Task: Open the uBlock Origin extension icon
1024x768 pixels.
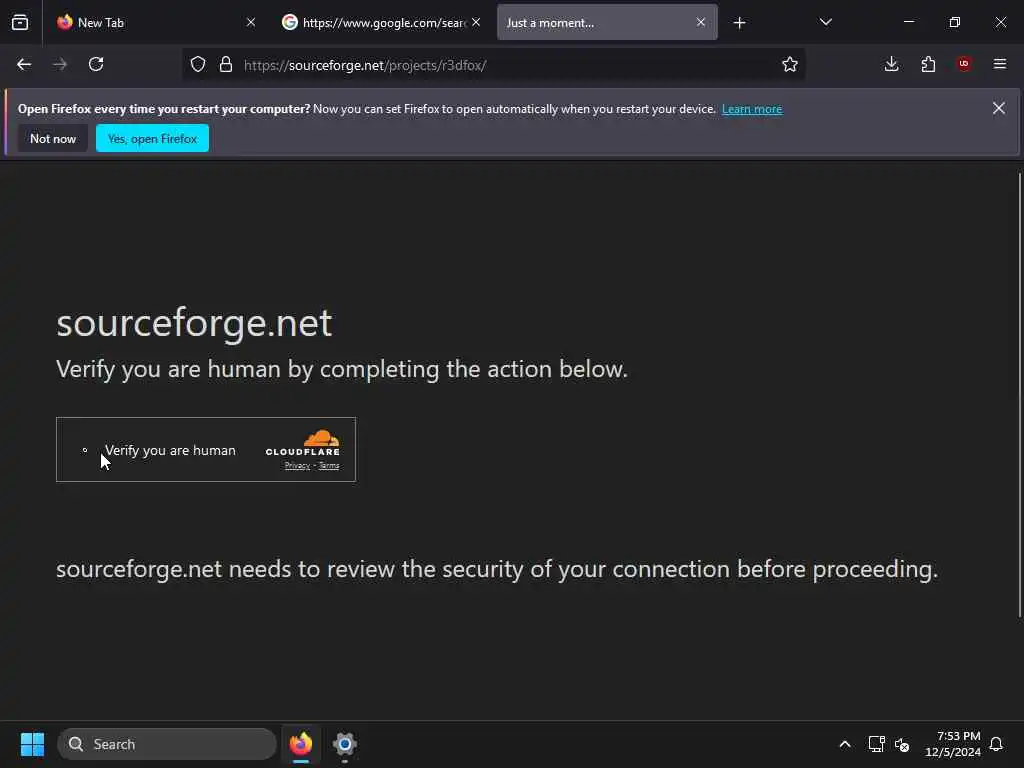Action: [x=964, y=64]
